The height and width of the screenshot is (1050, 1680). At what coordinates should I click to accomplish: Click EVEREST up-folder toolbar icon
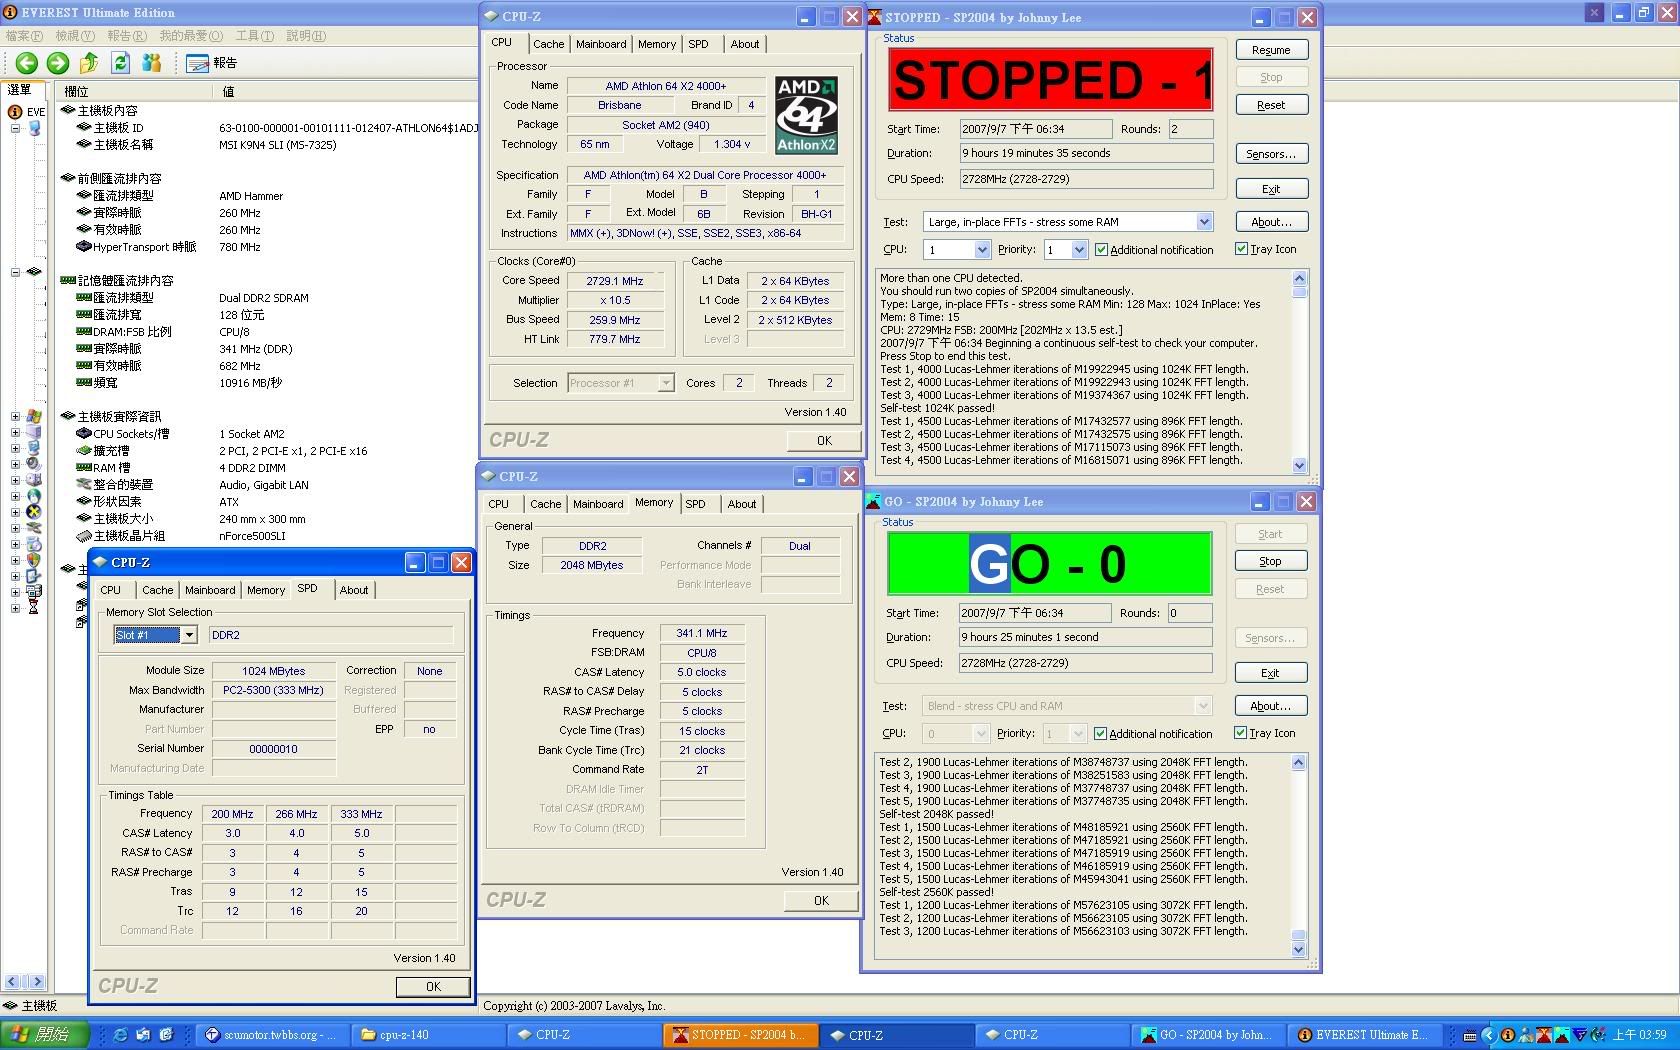[x=89, y=63]
